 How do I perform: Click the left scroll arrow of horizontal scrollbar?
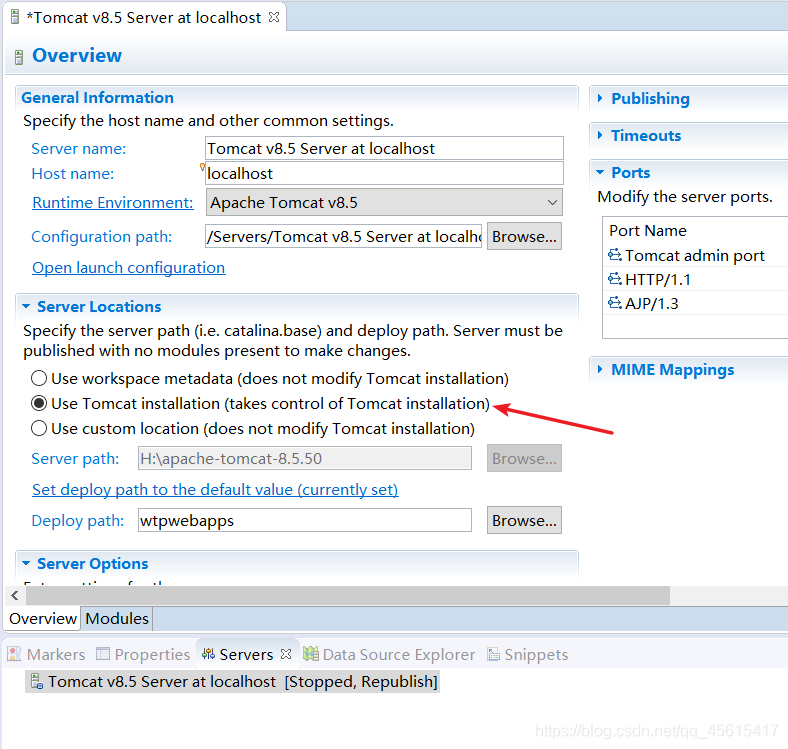pyautogui.click(x=15, y=596)
